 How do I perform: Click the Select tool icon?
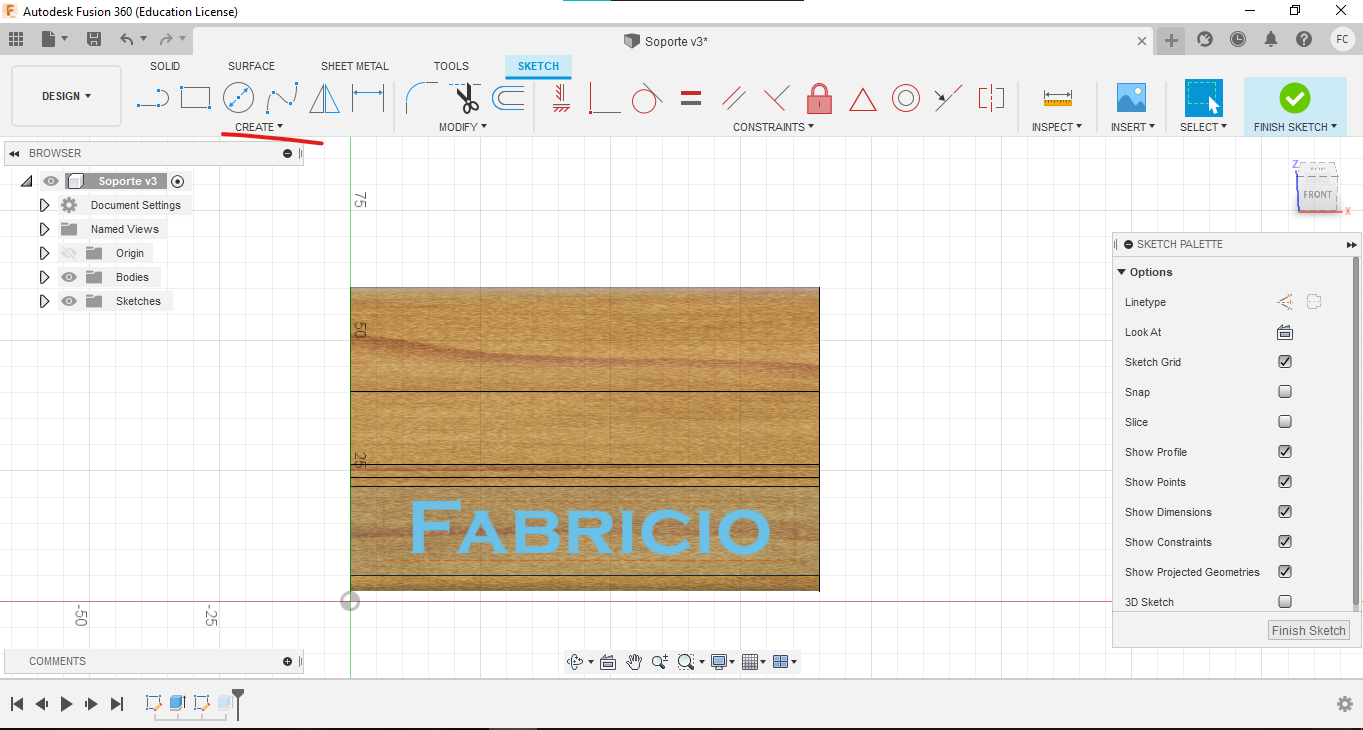(1203, 98)
